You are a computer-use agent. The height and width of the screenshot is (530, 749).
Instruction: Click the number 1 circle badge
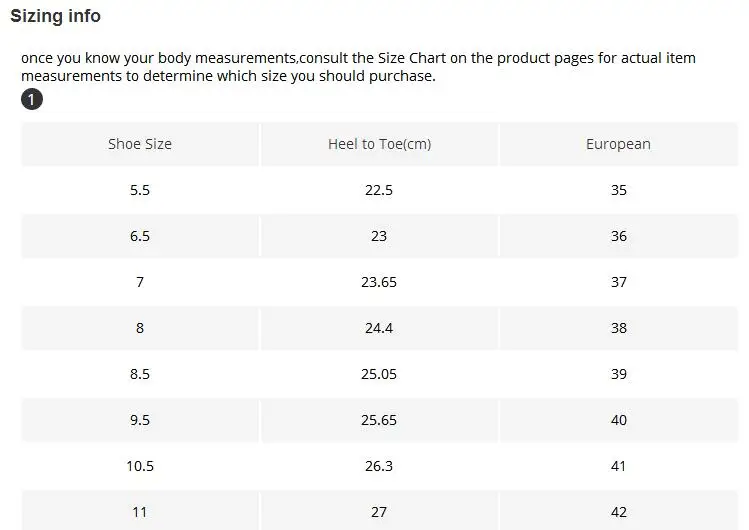point(32,100)
